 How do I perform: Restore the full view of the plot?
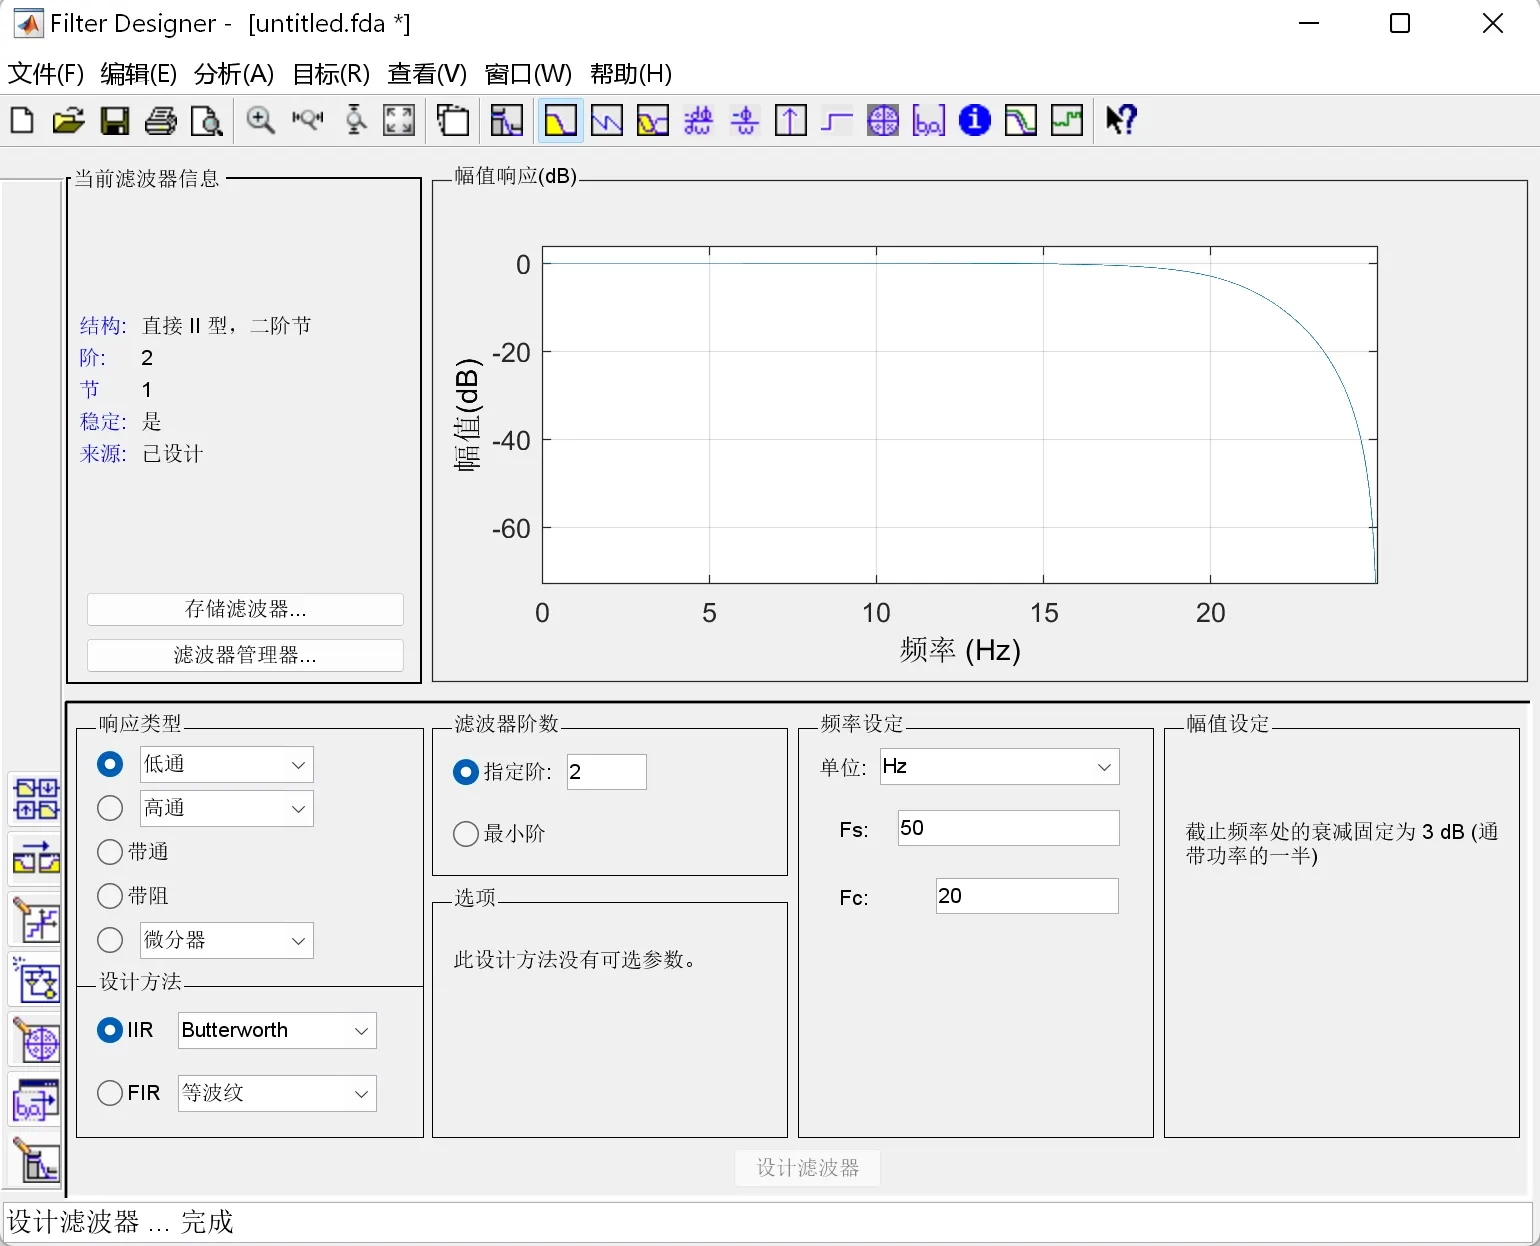coord(399,121)
